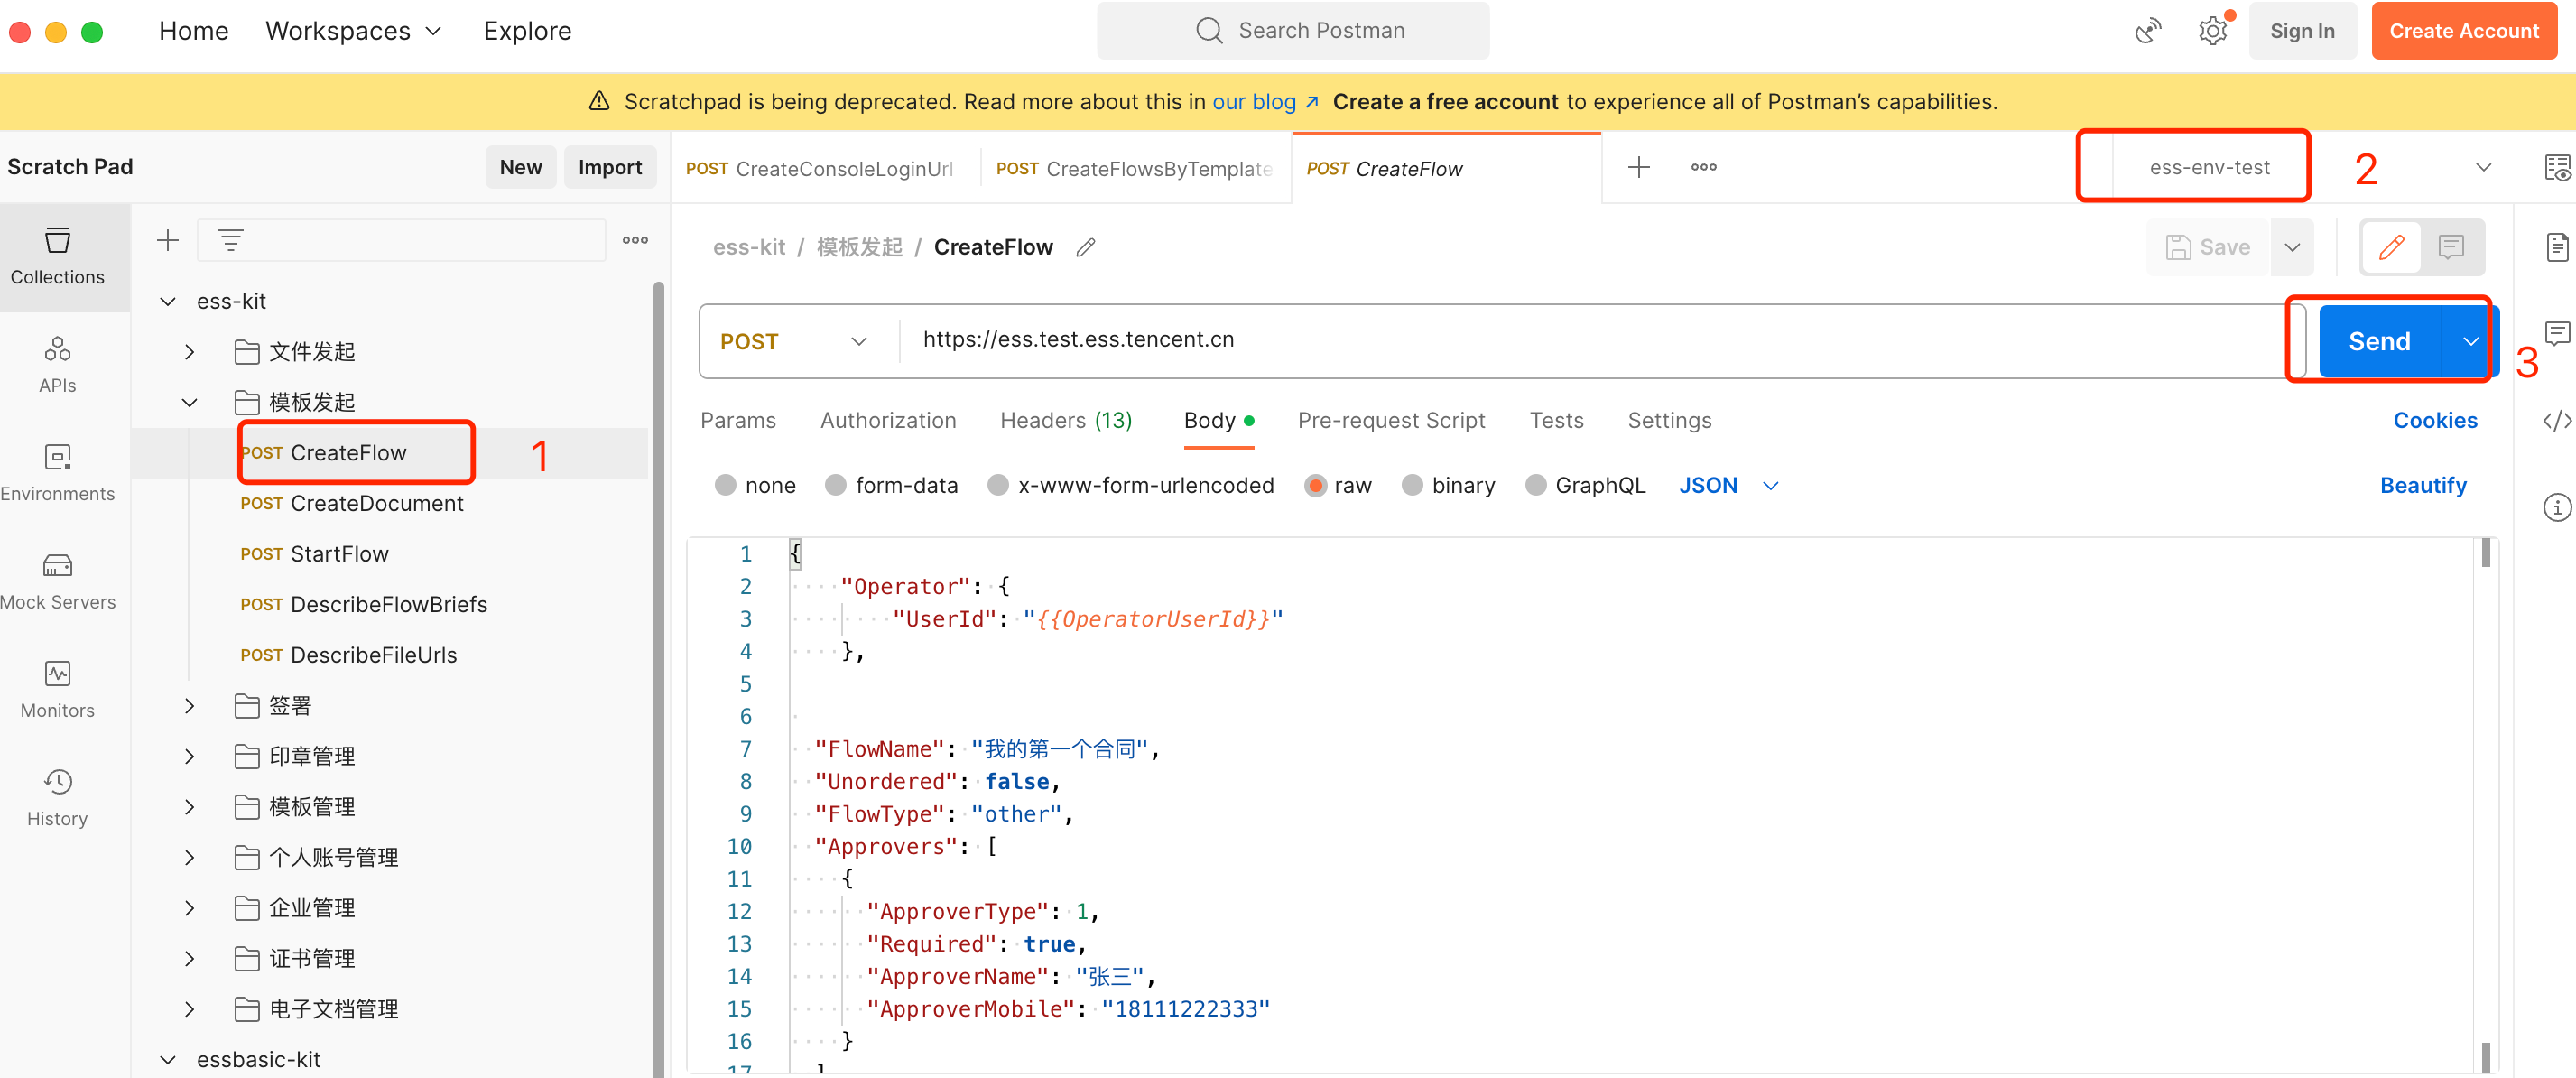Expand the 文件发起 folder
The image size is (2576, 1078).
tap(189, 351)
